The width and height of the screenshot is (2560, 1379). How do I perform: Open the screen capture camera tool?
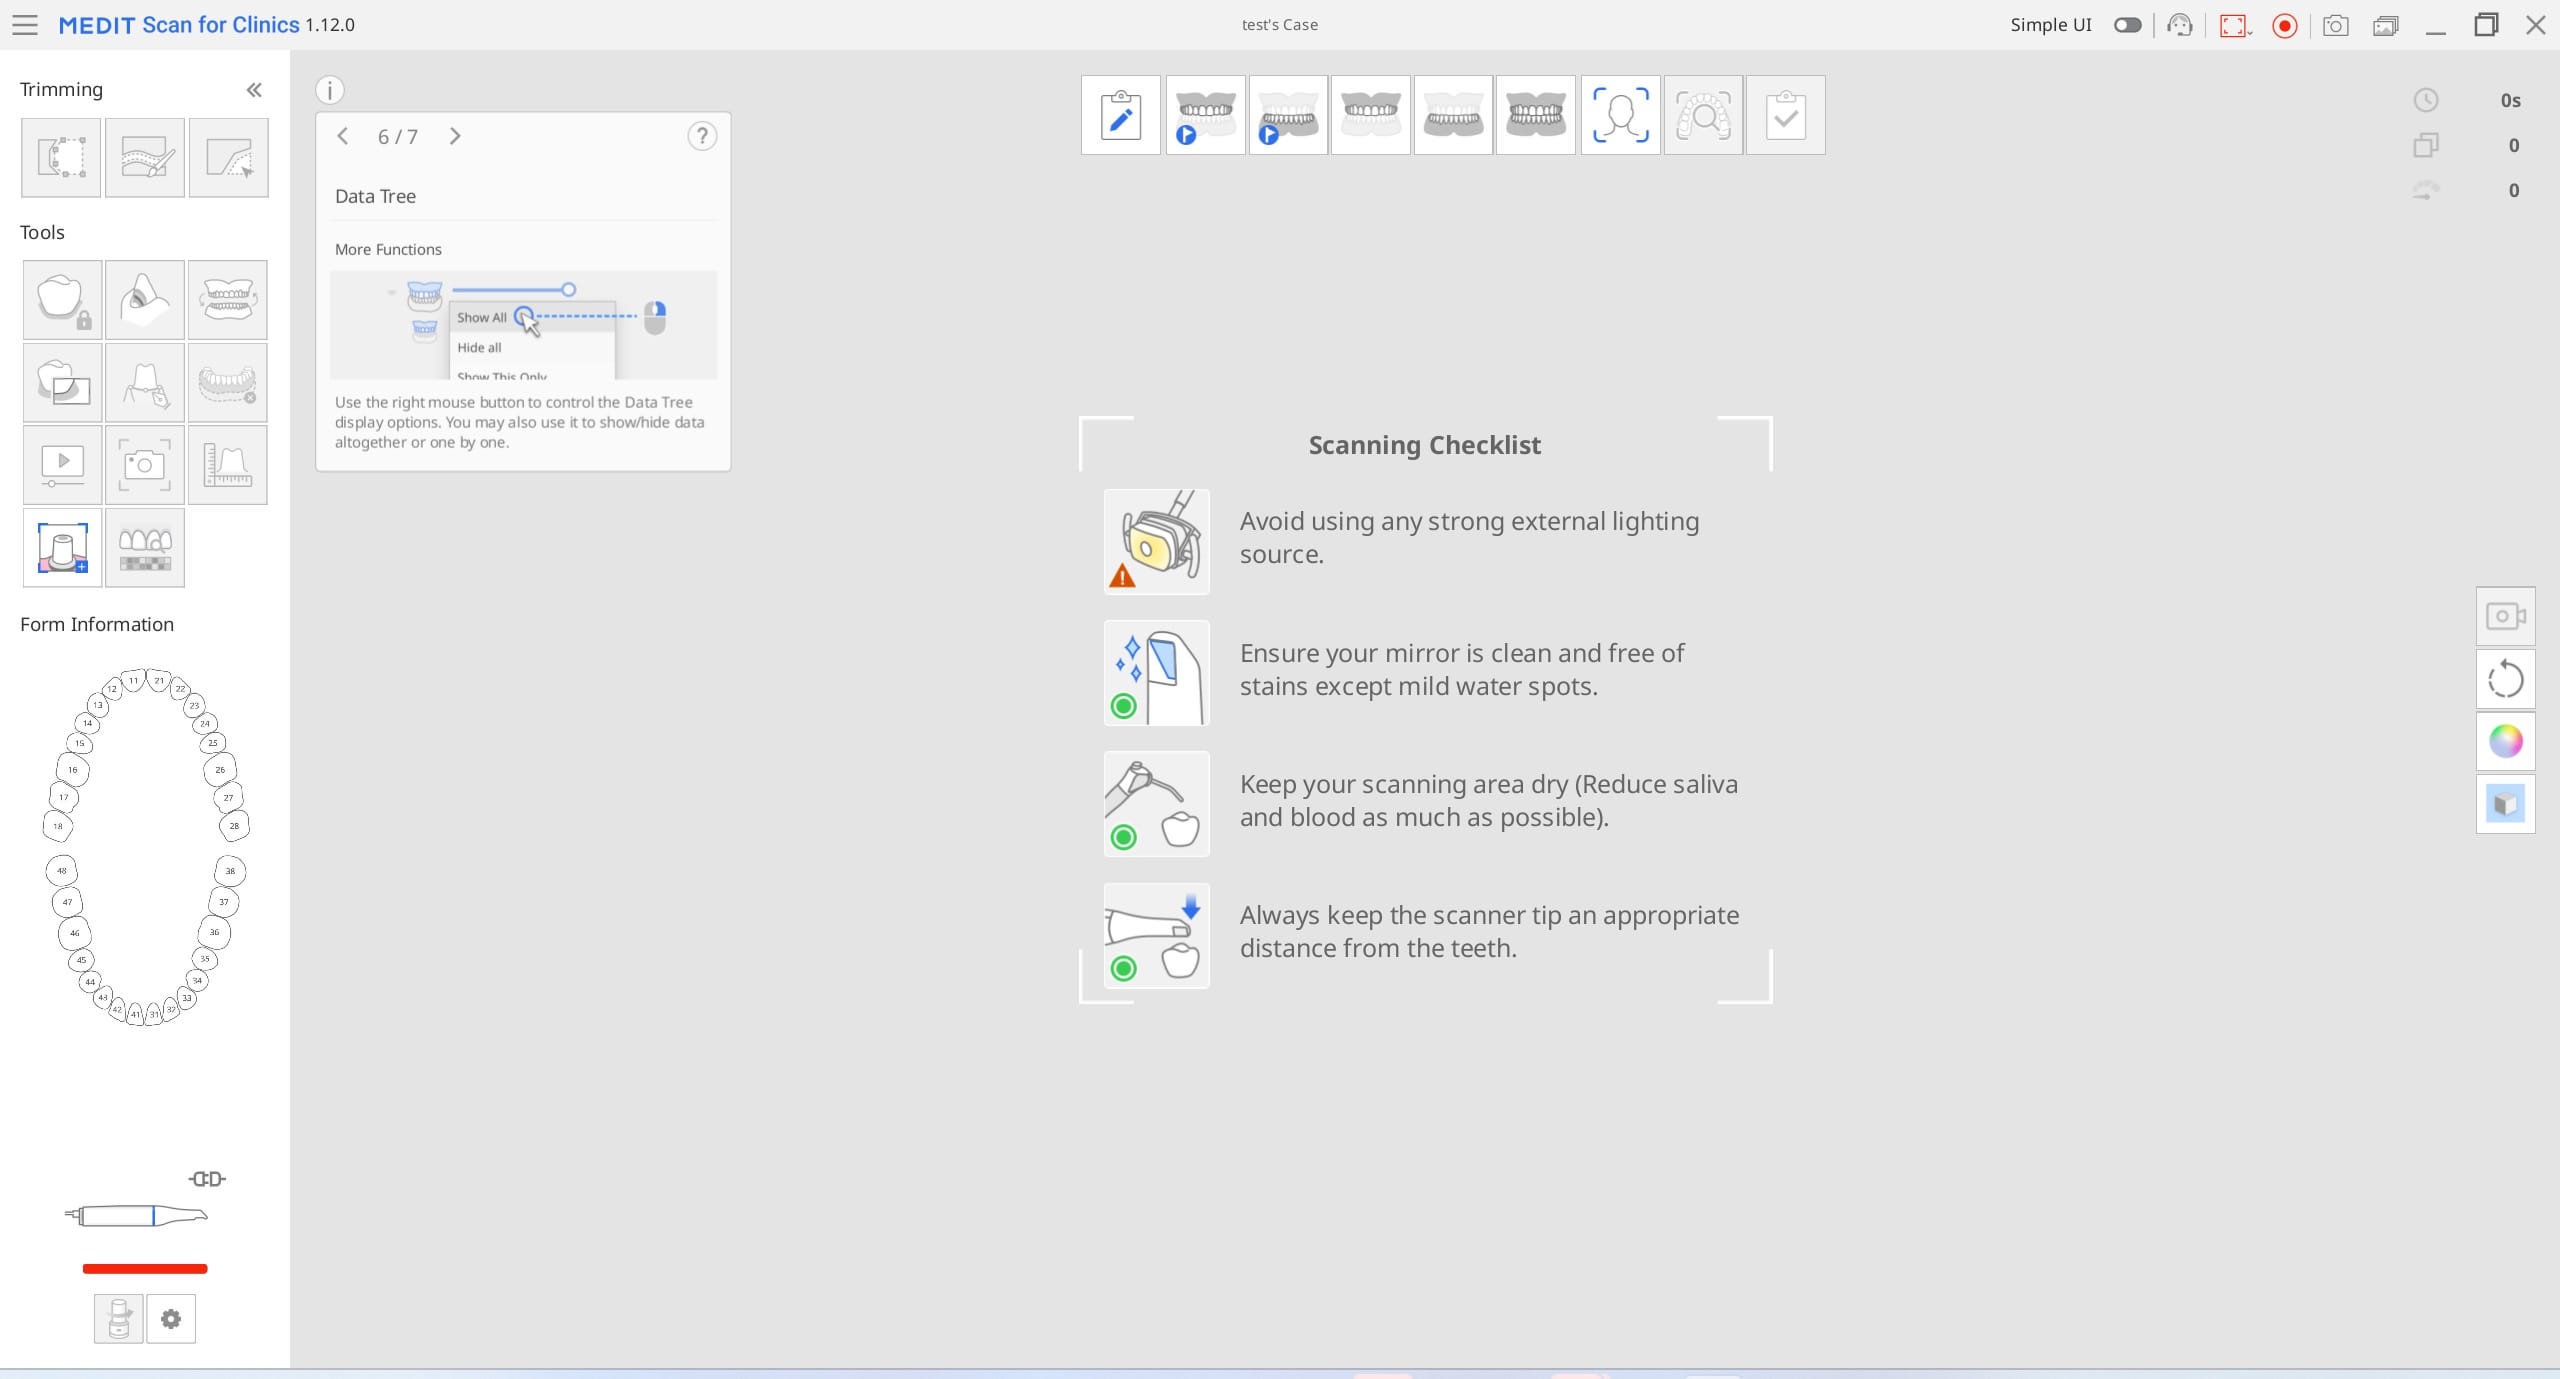tap(145, 465)
